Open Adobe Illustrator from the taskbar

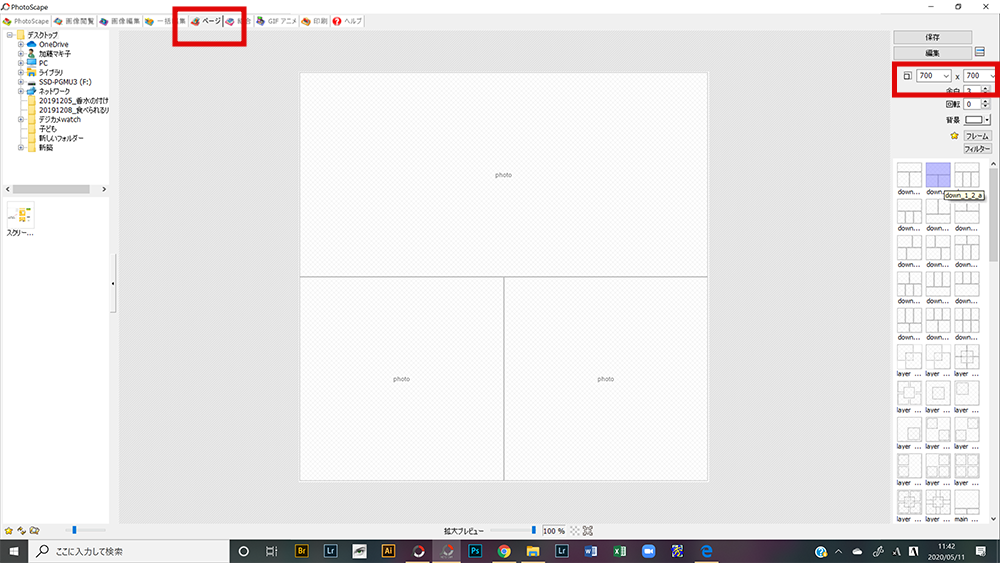[x=388, y=551]
